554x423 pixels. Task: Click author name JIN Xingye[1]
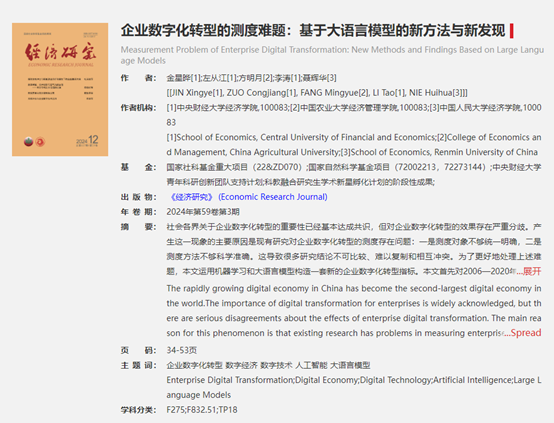point(196,93)
